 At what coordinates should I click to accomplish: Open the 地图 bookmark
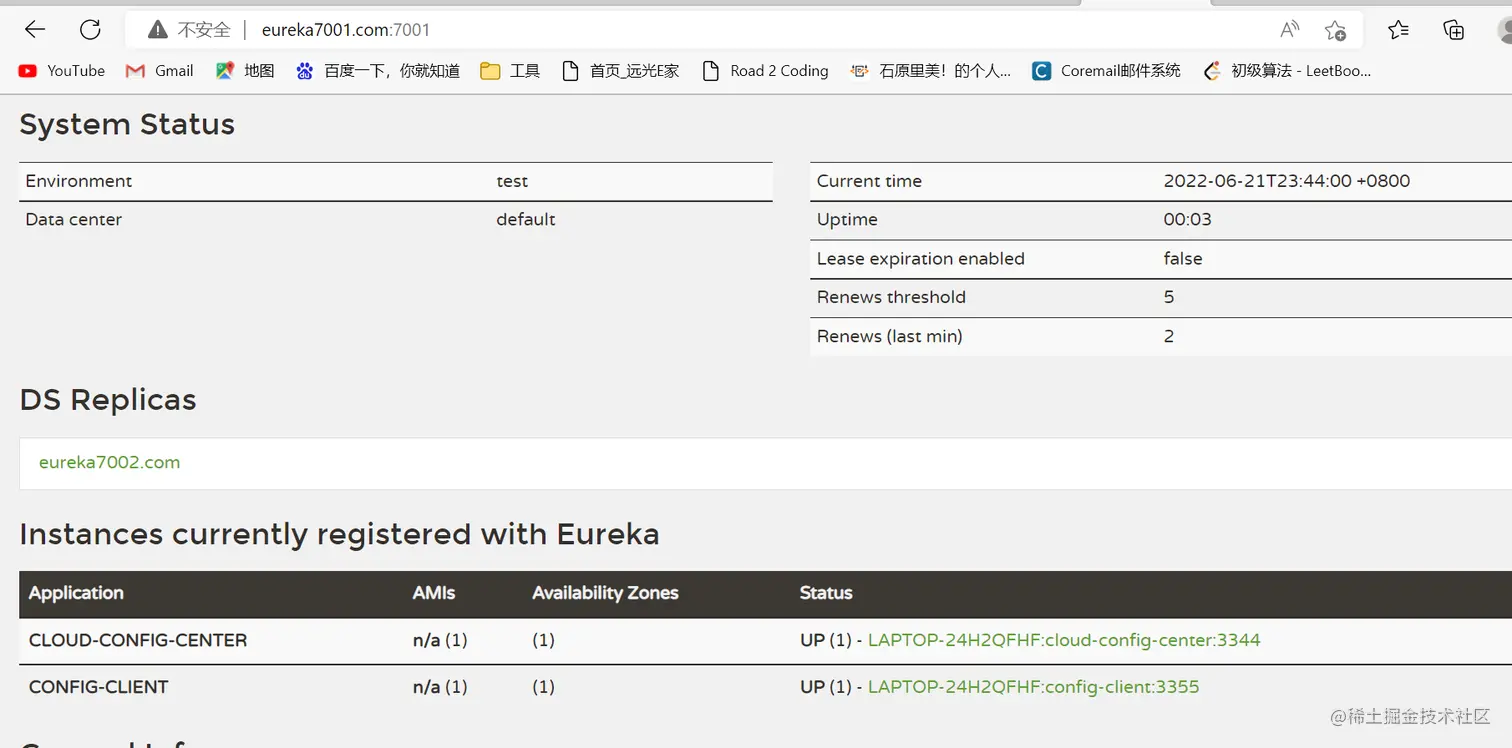245,71
